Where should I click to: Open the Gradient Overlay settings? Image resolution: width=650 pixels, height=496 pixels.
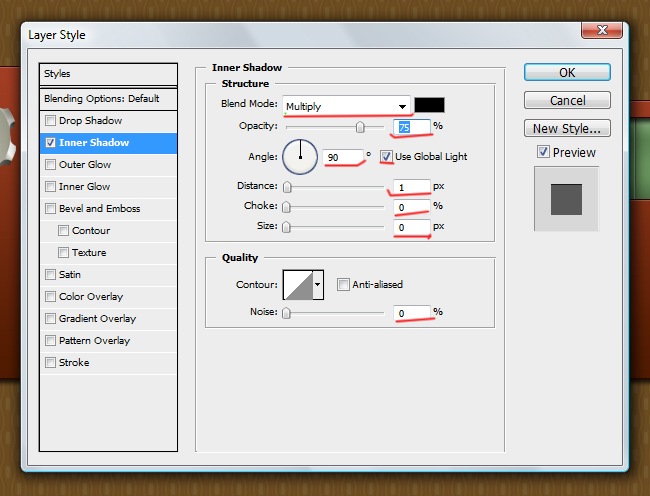(97, 319)
